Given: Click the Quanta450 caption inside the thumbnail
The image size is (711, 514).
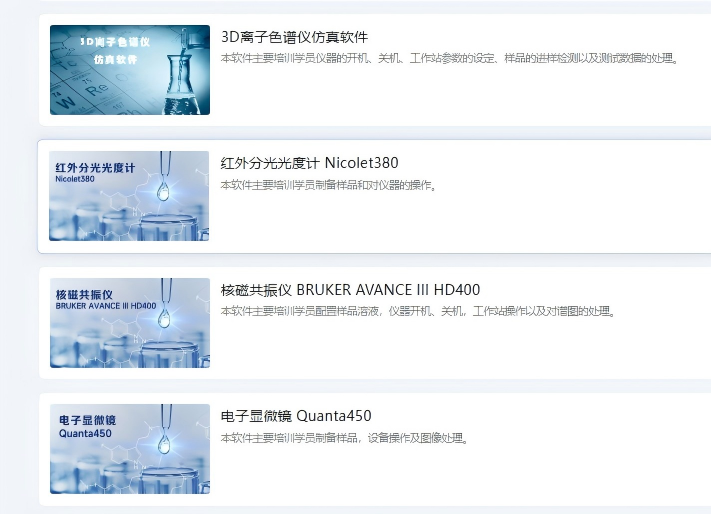Looking at the screenshot, I should (x=85, y=434).
